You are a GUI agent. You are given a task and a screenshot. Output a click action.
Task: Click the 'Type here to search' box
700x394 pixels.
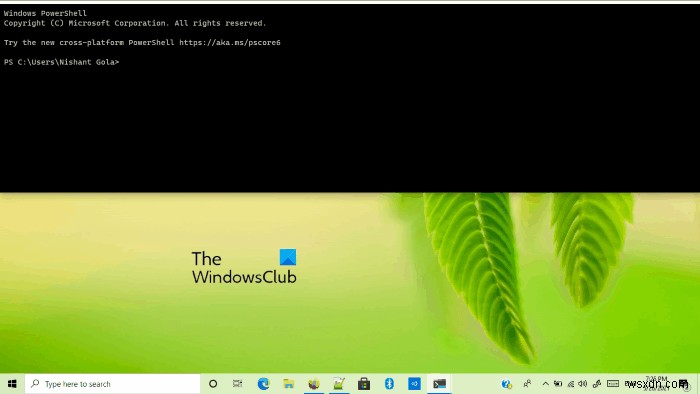(112, 384)
